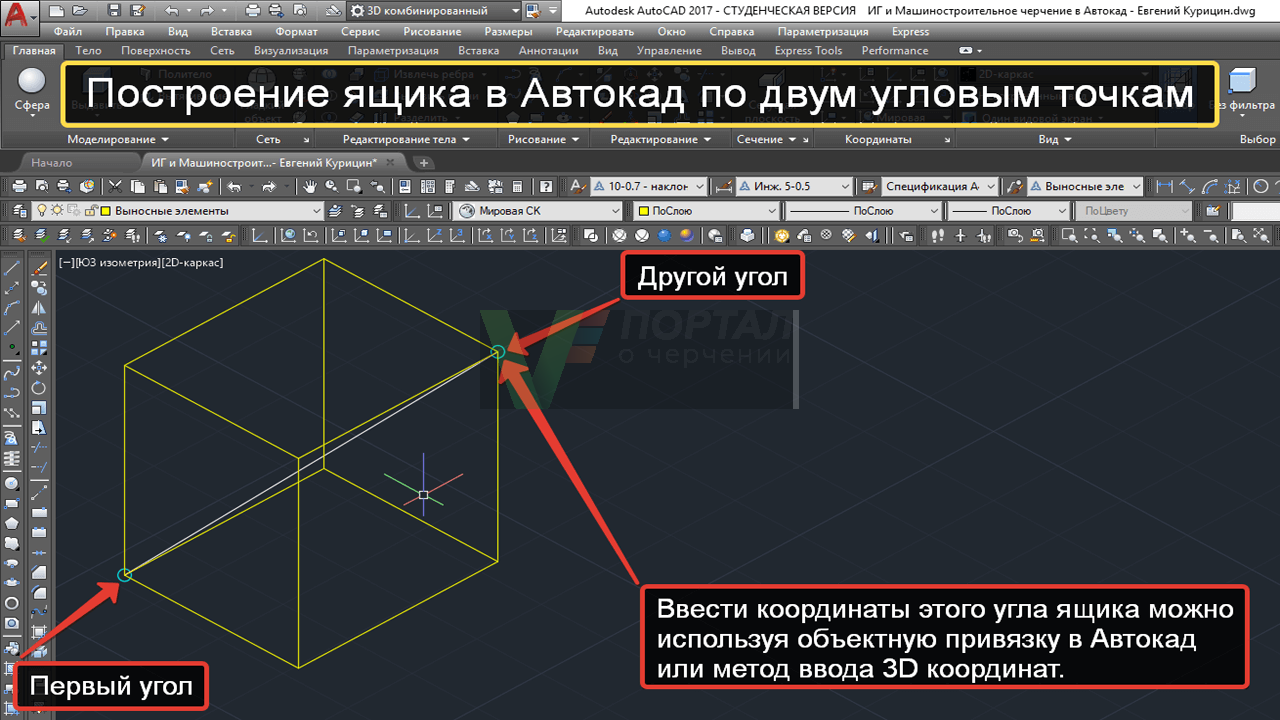This screenshot has width=1280, height=720.
Task: Select the Rotate tool in modify toolbar
Action: tap(40, 388)
